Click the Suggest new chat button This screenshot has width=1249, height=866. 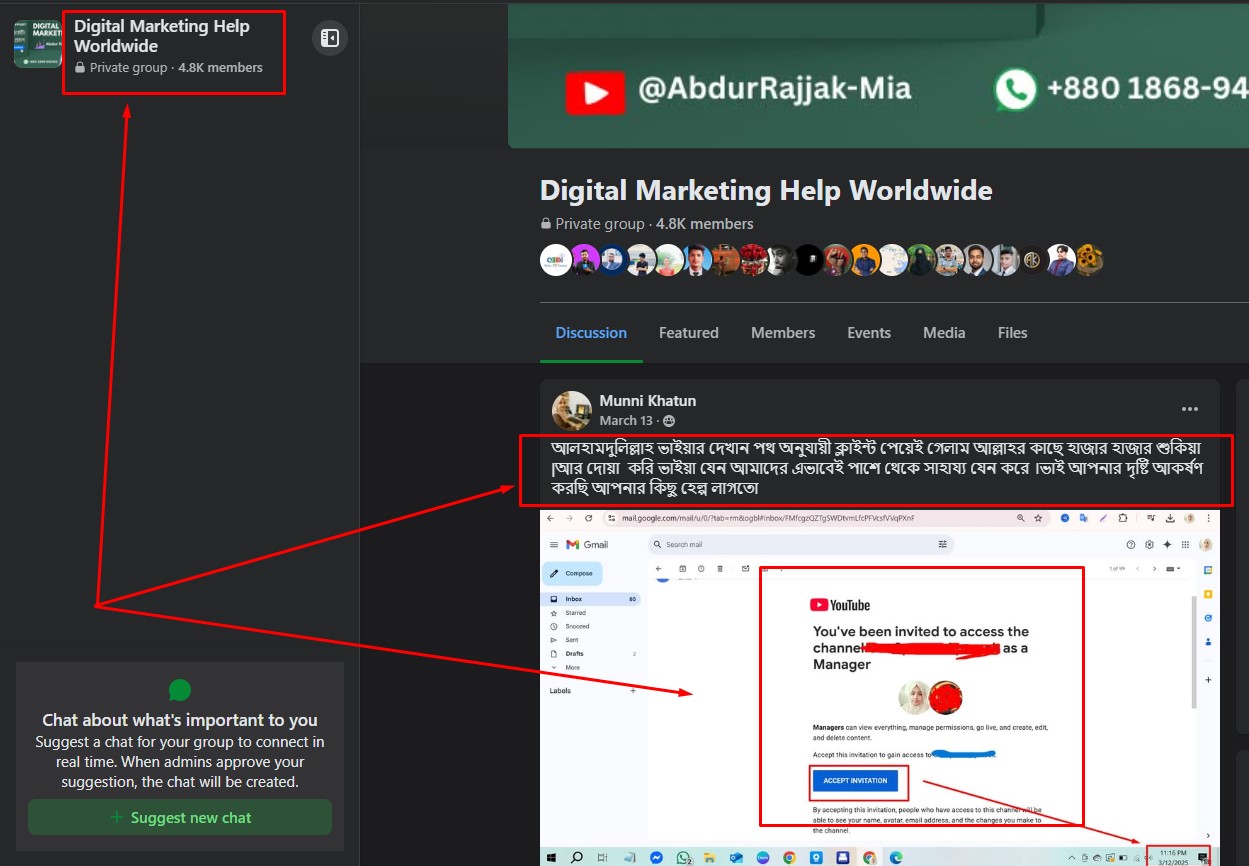pos(180,817)
